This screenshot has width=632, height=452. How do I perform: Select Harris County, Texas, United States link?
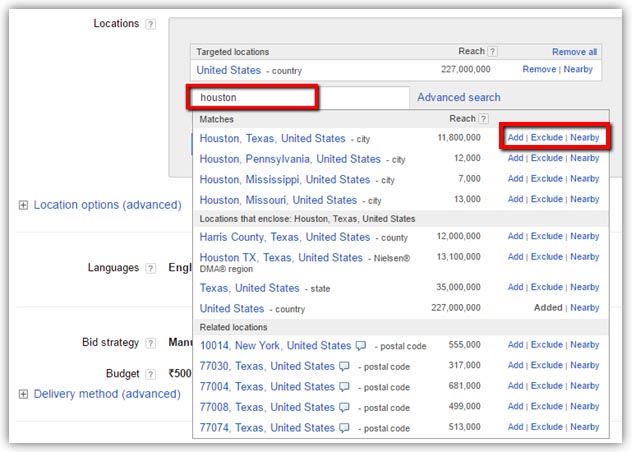285,237
